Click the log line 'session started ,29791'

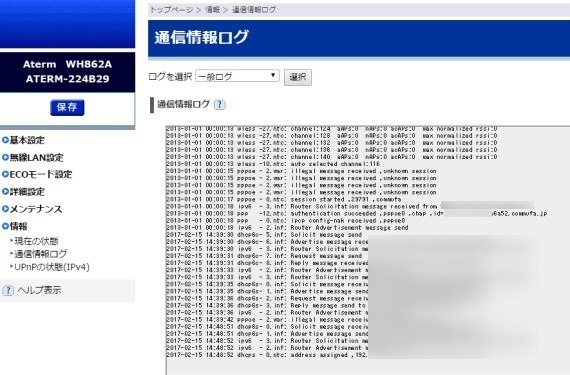coord(284,199)
